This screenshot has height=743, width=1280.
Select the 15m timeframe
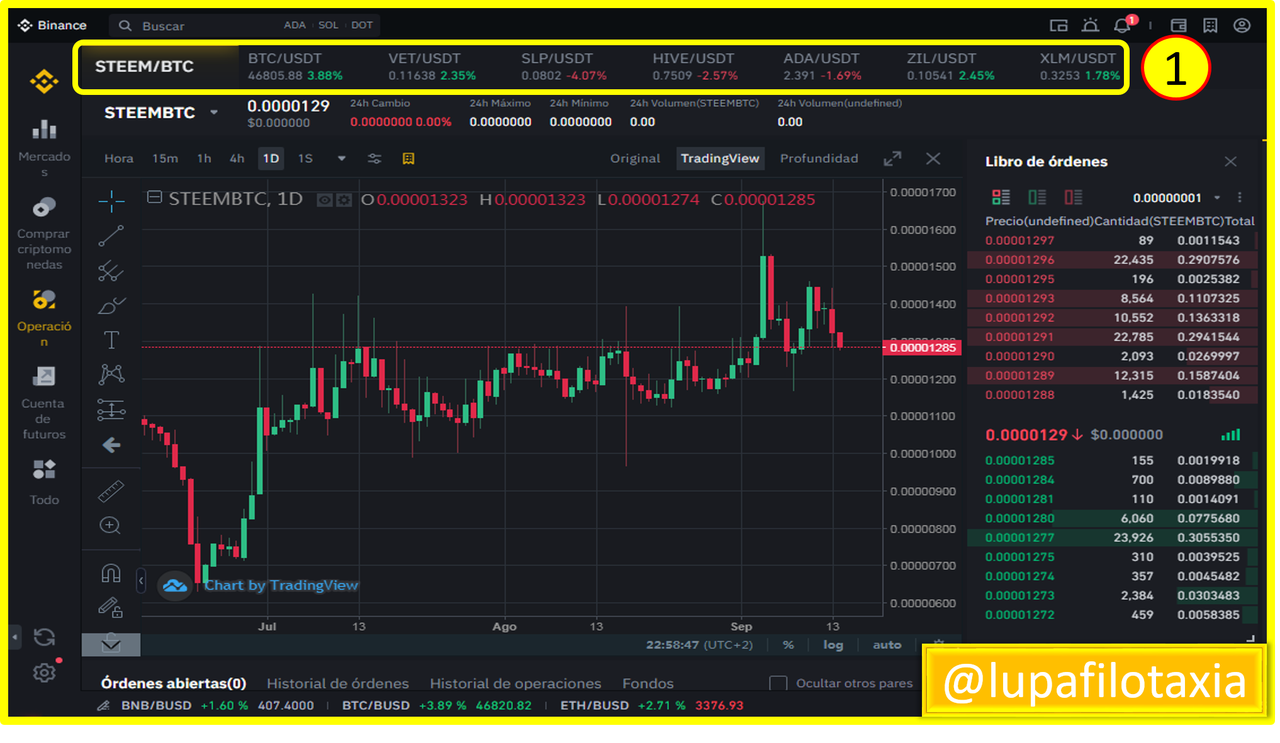click(x=165, y=159)
